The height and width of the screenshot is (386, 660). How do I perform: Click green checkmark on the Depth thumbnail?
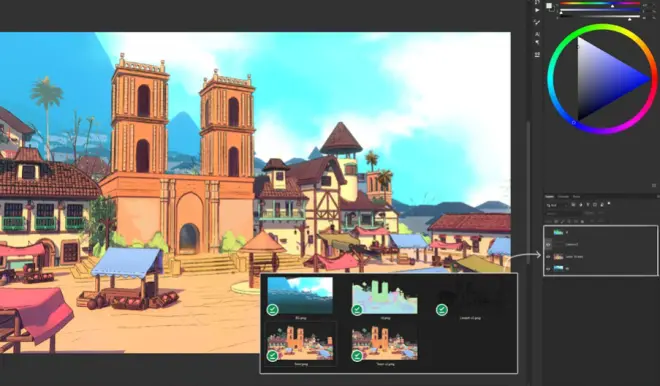click(x=442, y=310)
